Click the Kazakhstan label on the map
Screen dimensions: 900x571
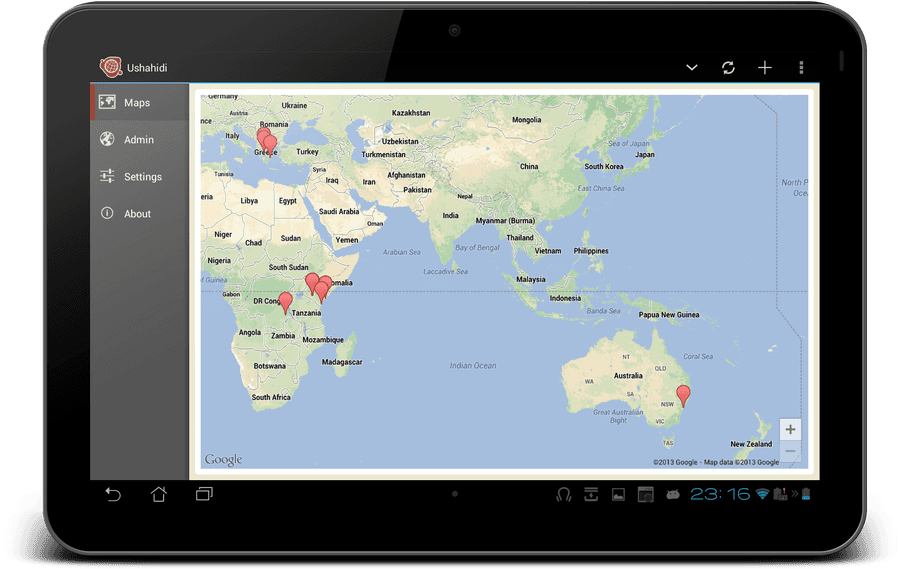click(411, 113)
